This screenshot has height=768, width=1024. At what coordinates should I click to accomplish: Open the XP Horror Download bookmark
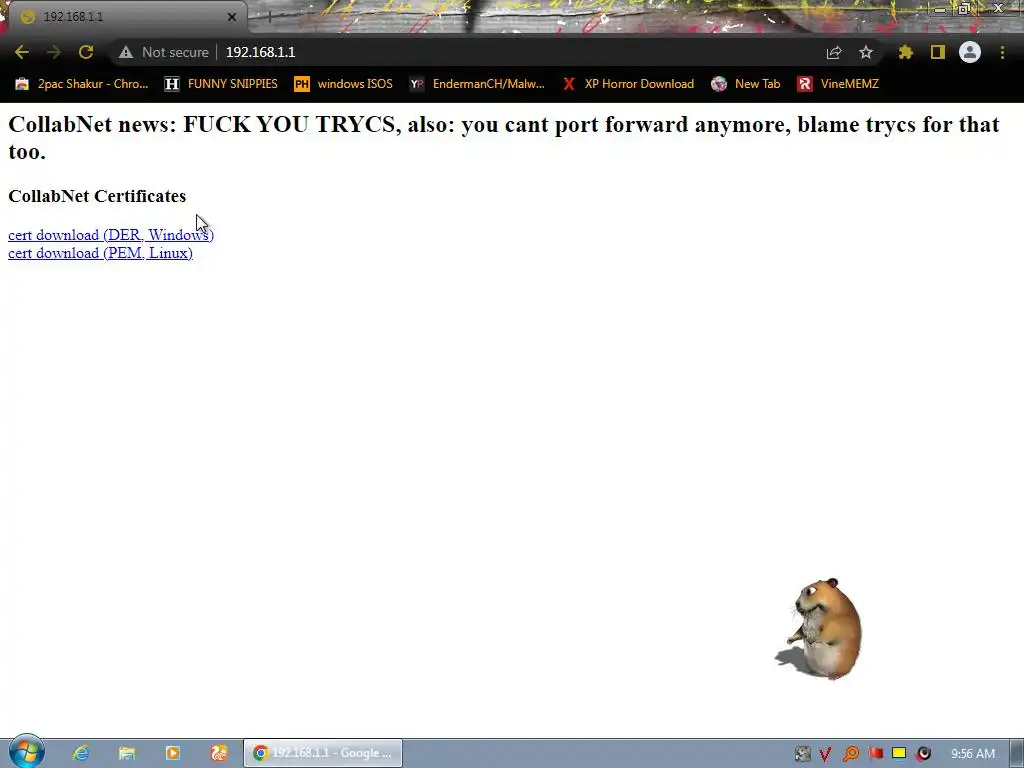point(629,84)
